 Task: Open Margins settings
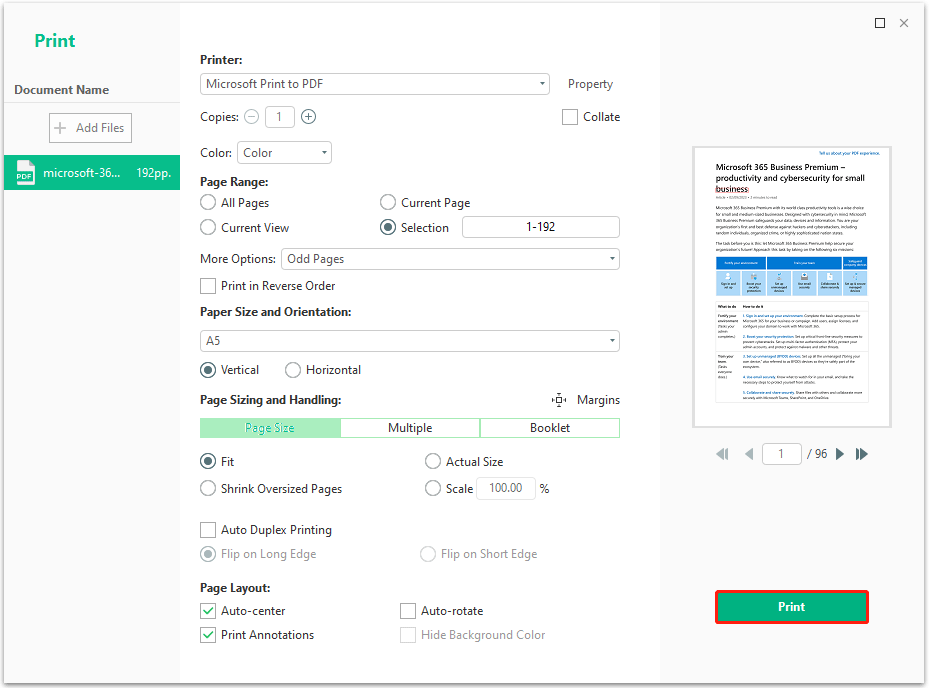coord(598,400)
